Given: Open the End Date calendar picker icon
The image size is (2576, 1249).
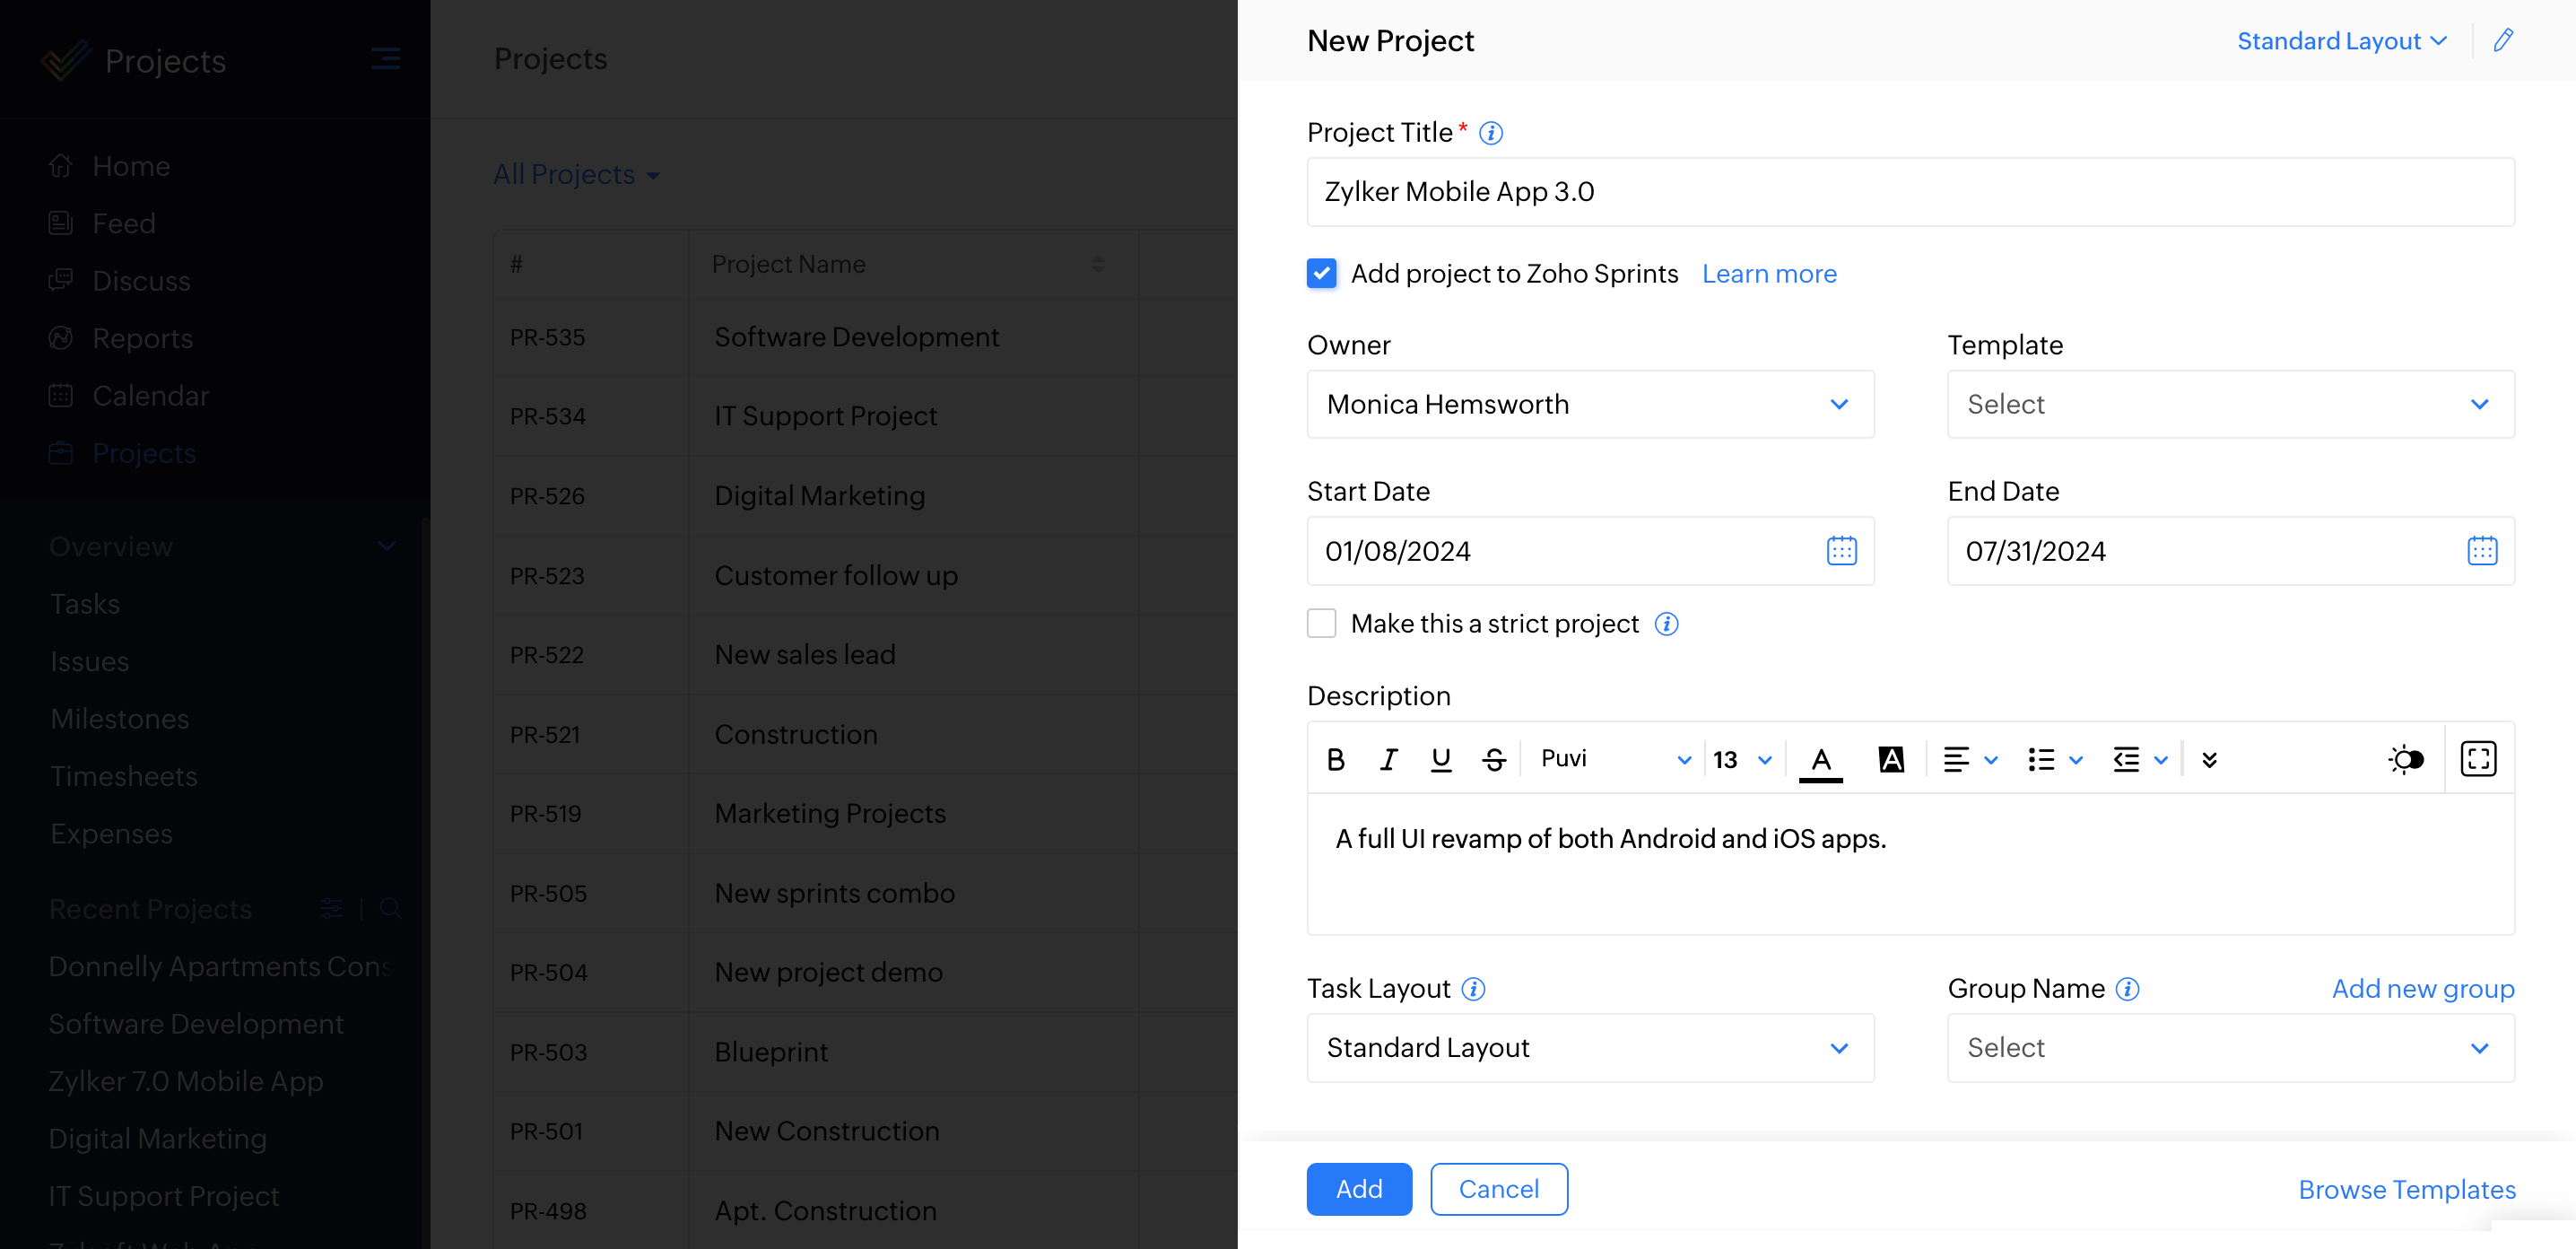Looking at the screenshot, I should pos(2481,551).
